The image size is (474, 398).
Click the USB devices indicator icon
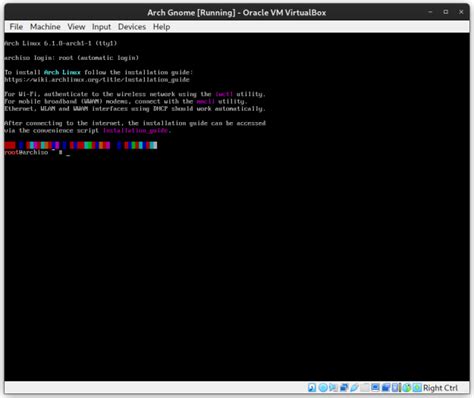(x=354, y=388)
